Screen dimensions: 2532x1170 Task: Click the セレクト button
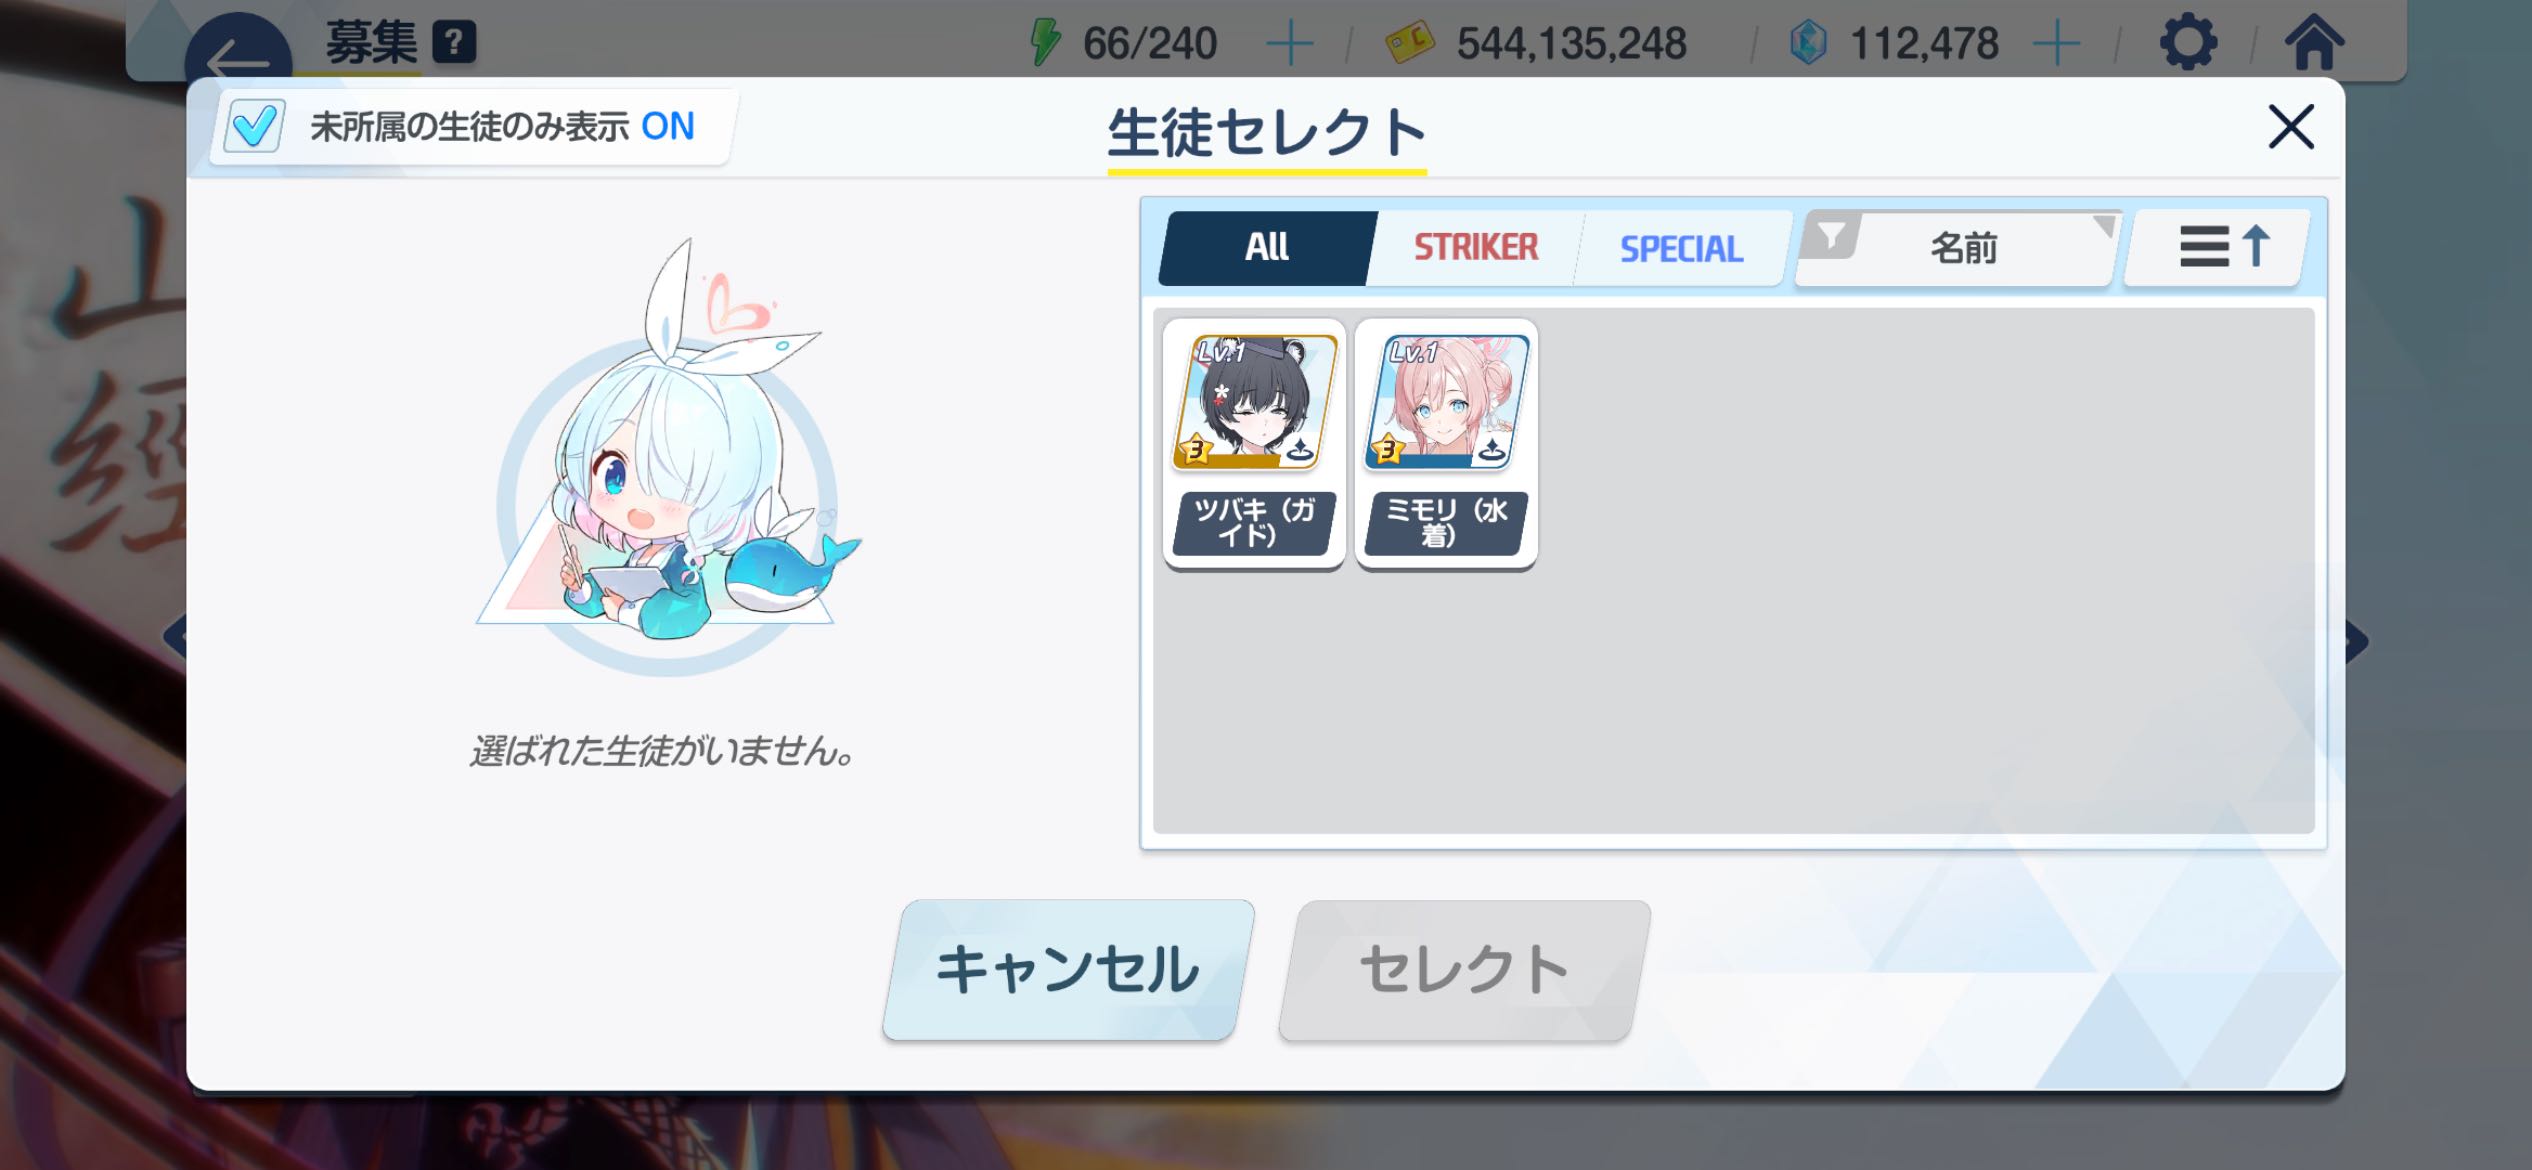point(1464,969)
